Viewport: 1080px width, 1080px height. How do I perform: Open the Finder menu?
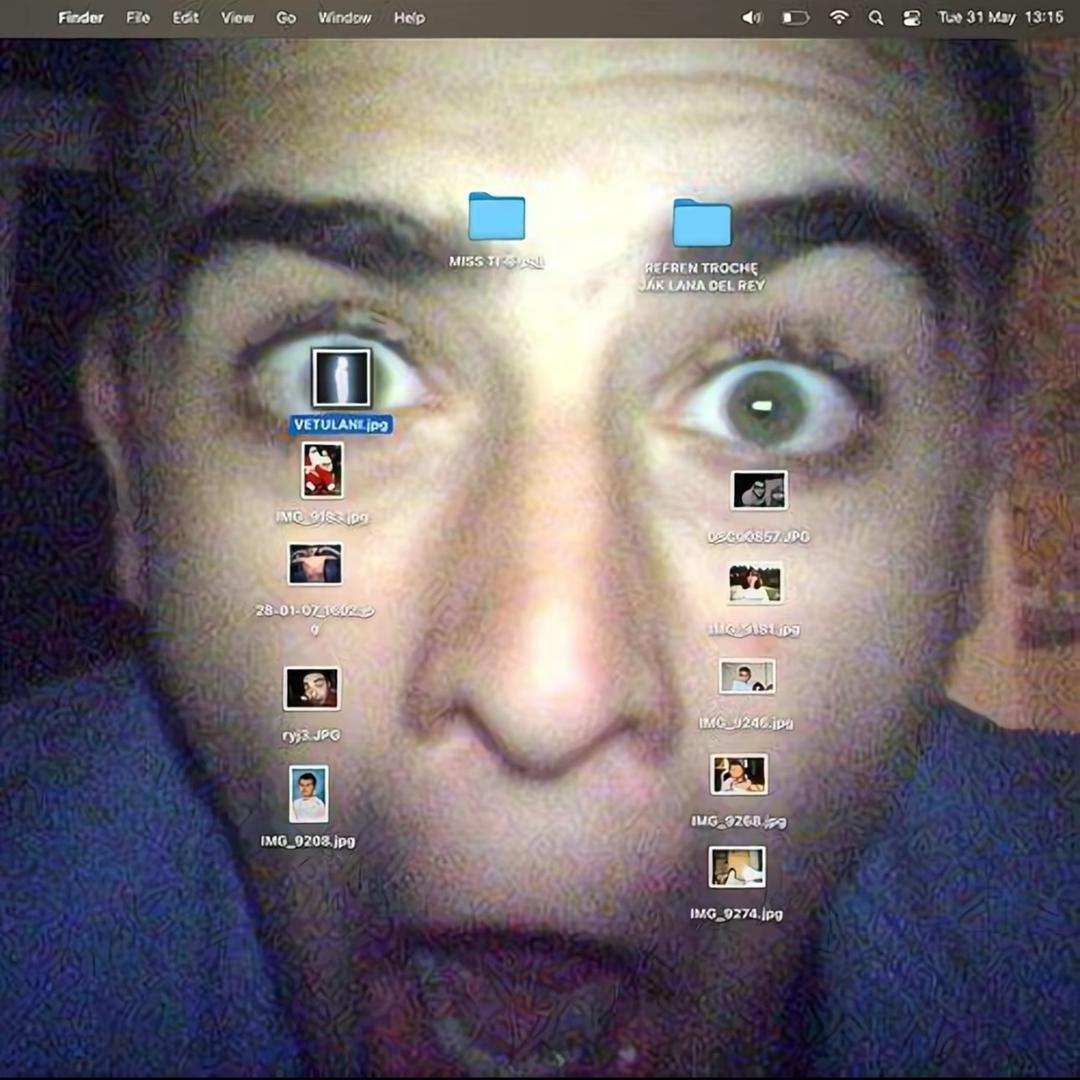80,18
